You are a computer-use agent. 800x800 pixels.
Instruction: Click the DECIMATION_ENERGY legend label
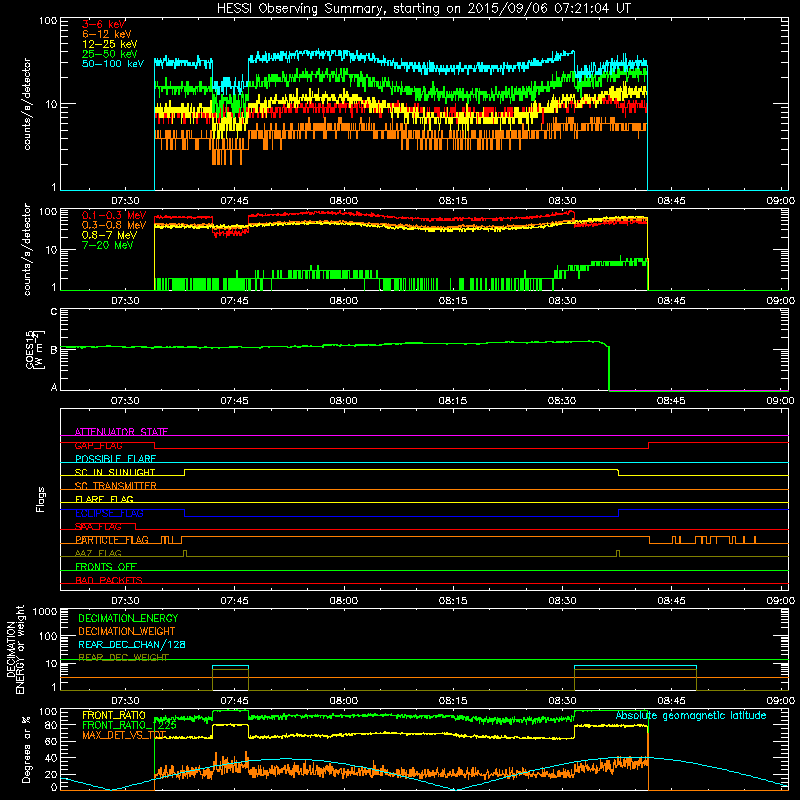pos(128,618)
